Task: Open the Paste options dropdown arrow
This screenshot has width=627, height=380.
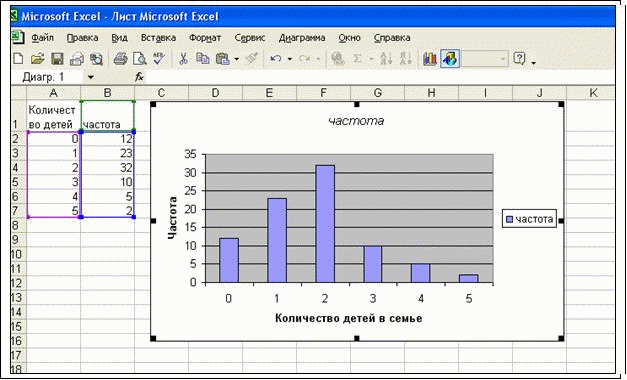Action: [237, 59]
